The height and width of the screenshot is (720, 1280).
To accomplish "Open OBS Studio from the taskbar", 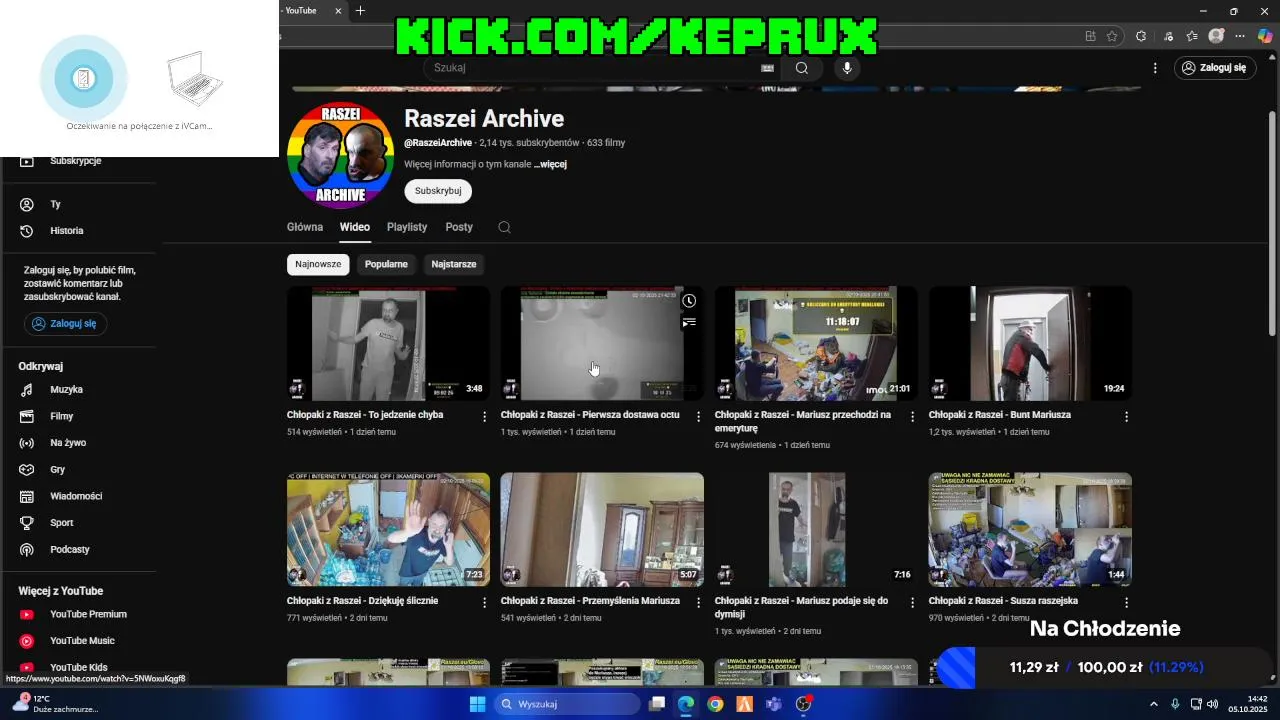I will coord(803,704).
